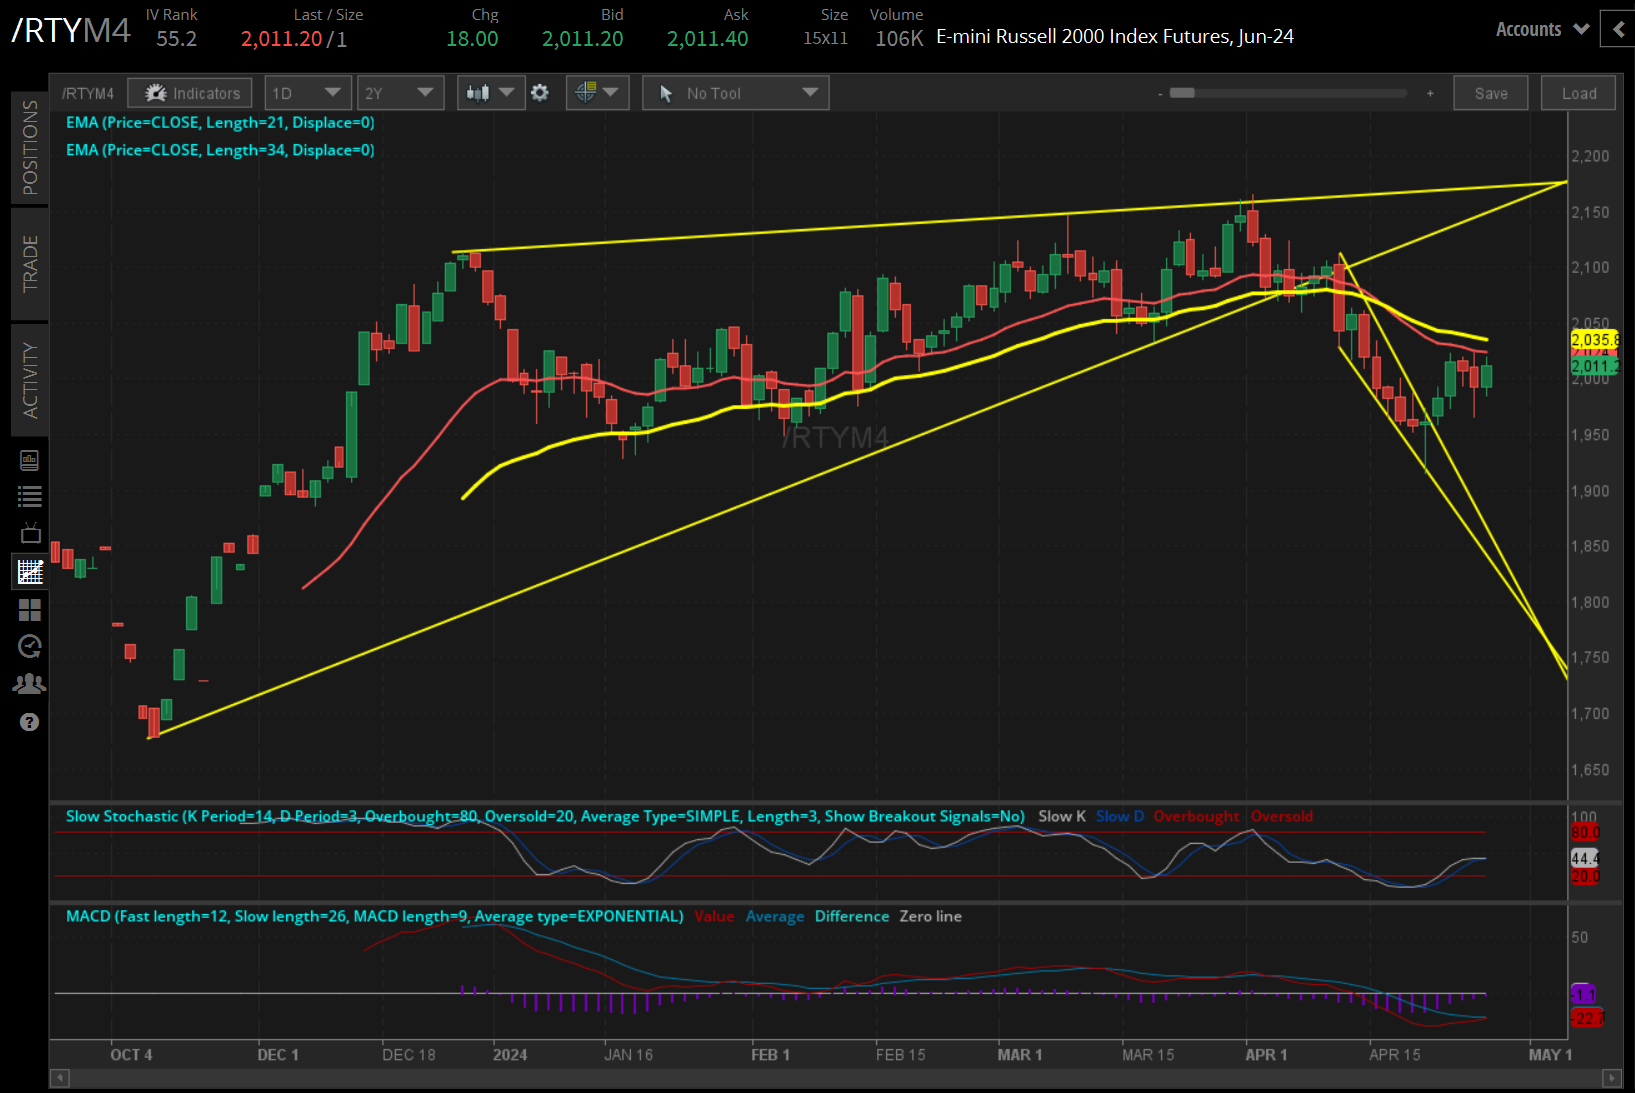
Task: Select the charts grid icon in sidebar
Action: (x=30, y=572)
